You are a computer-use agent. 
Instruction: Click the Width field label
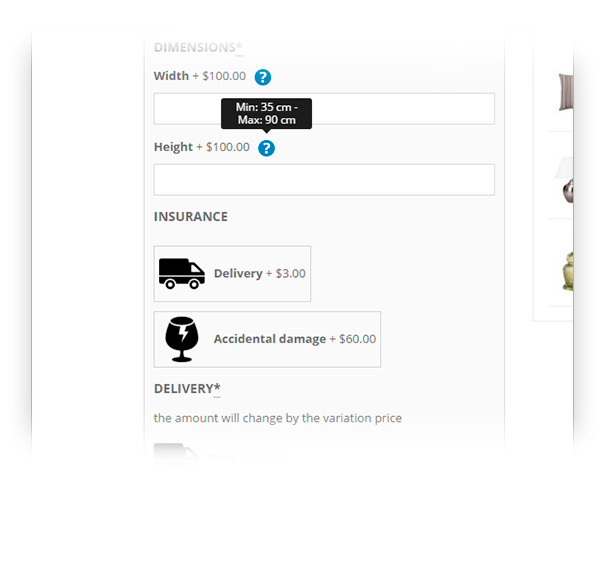tap(171, 76)
